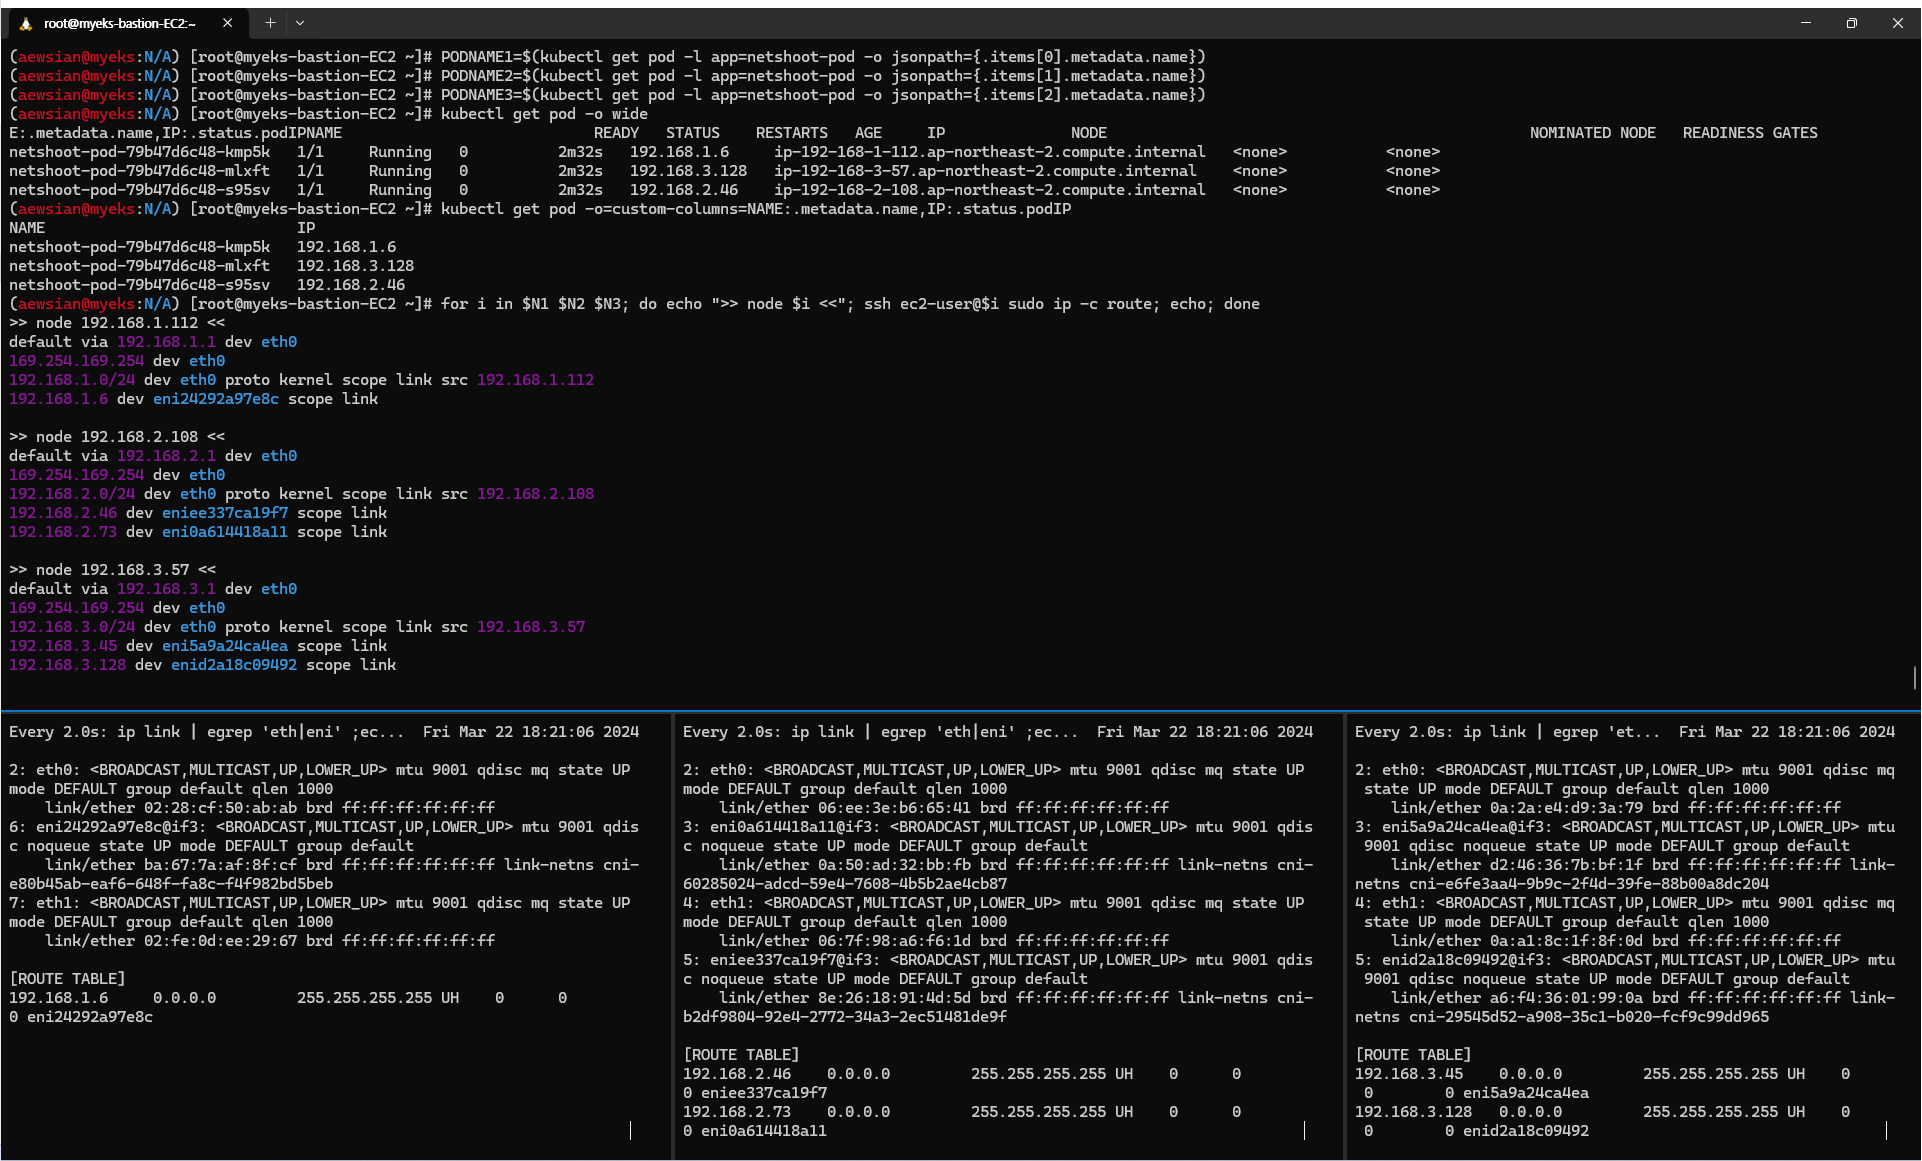Click pod name netshoot-pod-79b47d6c48-mlxft in custom-columns output
This screenshot has width=1922, height=1161.
pyautogui.click(x=139, y=266)
